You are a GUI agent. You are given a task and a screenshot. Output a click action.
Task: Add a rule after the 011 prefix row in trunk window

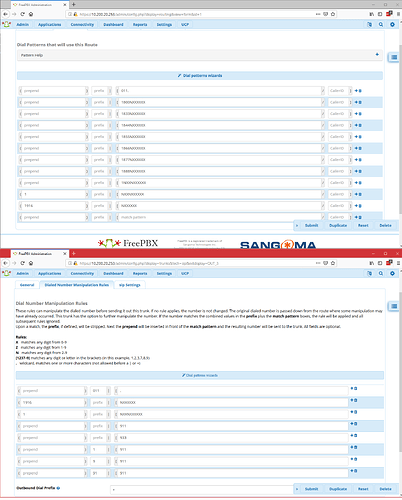tap(352, 388)
